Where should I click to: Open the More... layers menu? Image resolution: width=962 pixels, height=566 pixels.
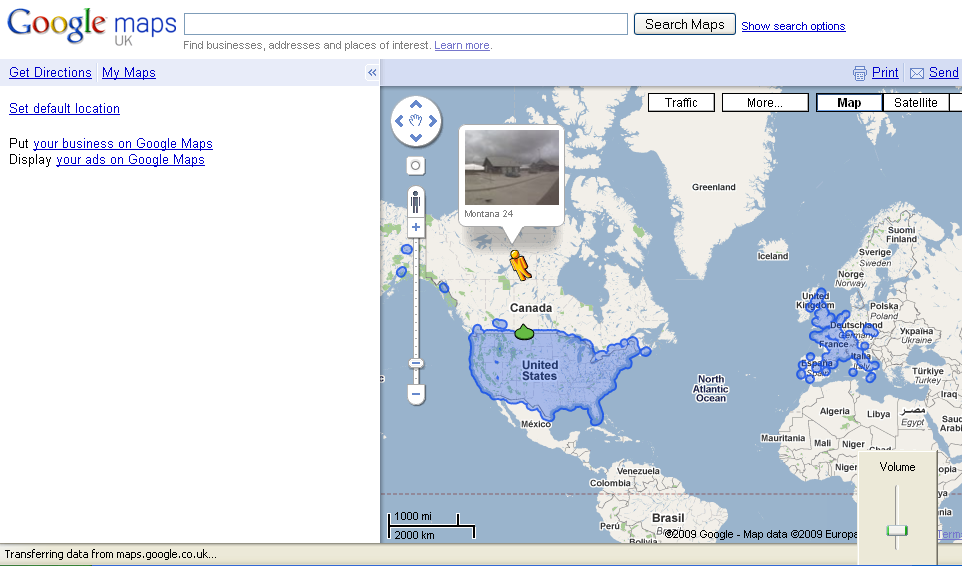[x=765, y=102]
